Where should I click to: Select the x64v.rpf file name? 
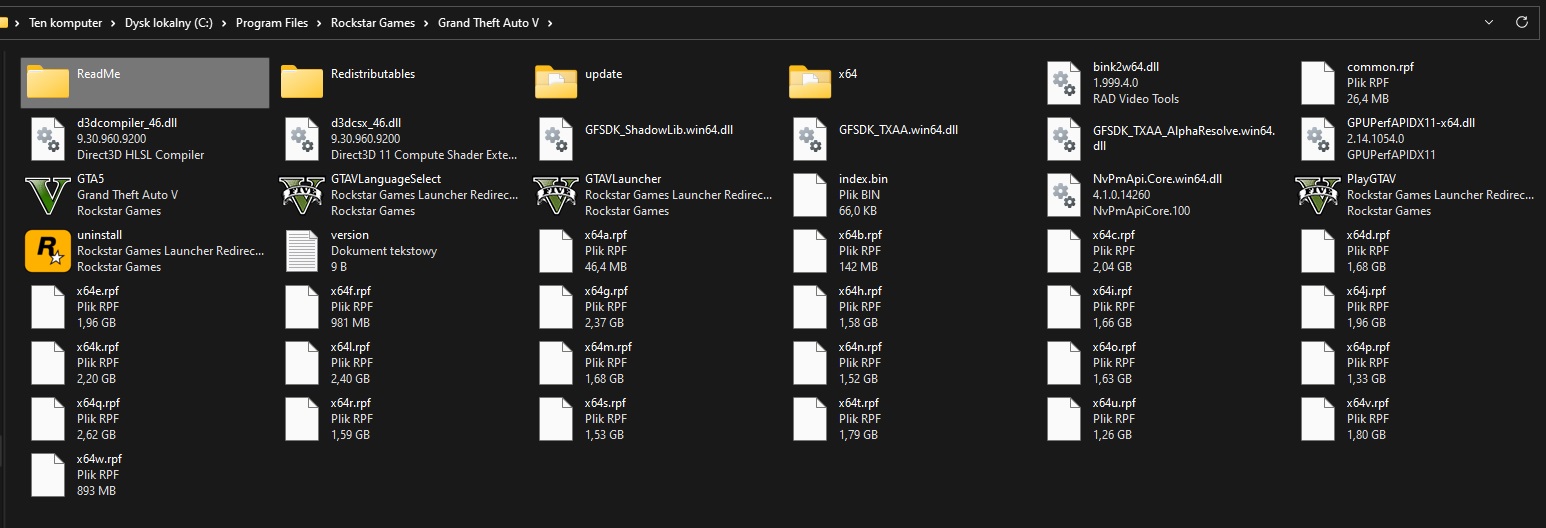(x=1368, y=403)
